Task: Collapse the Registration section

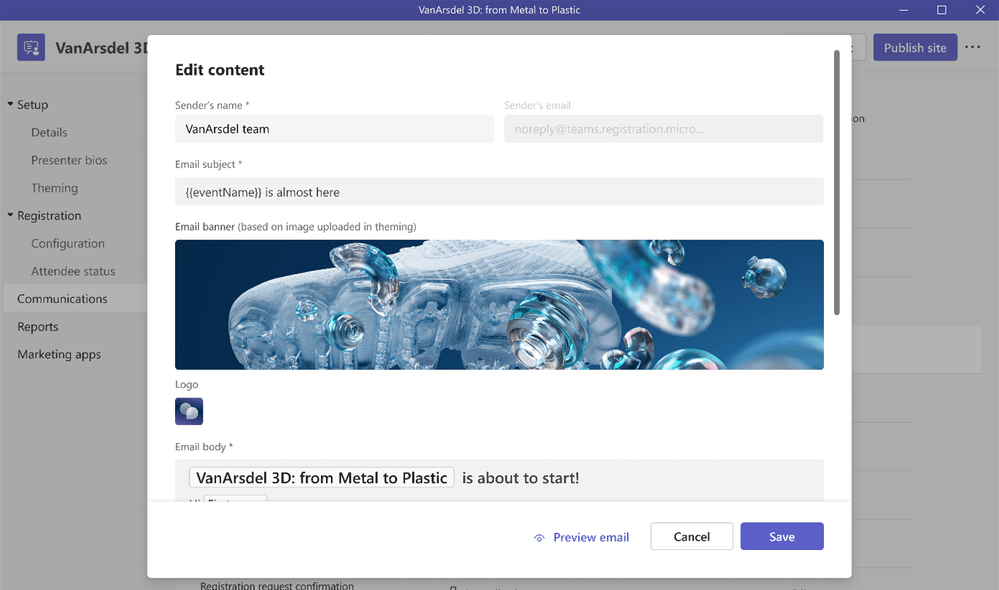Action: click(x=11, y=216)
